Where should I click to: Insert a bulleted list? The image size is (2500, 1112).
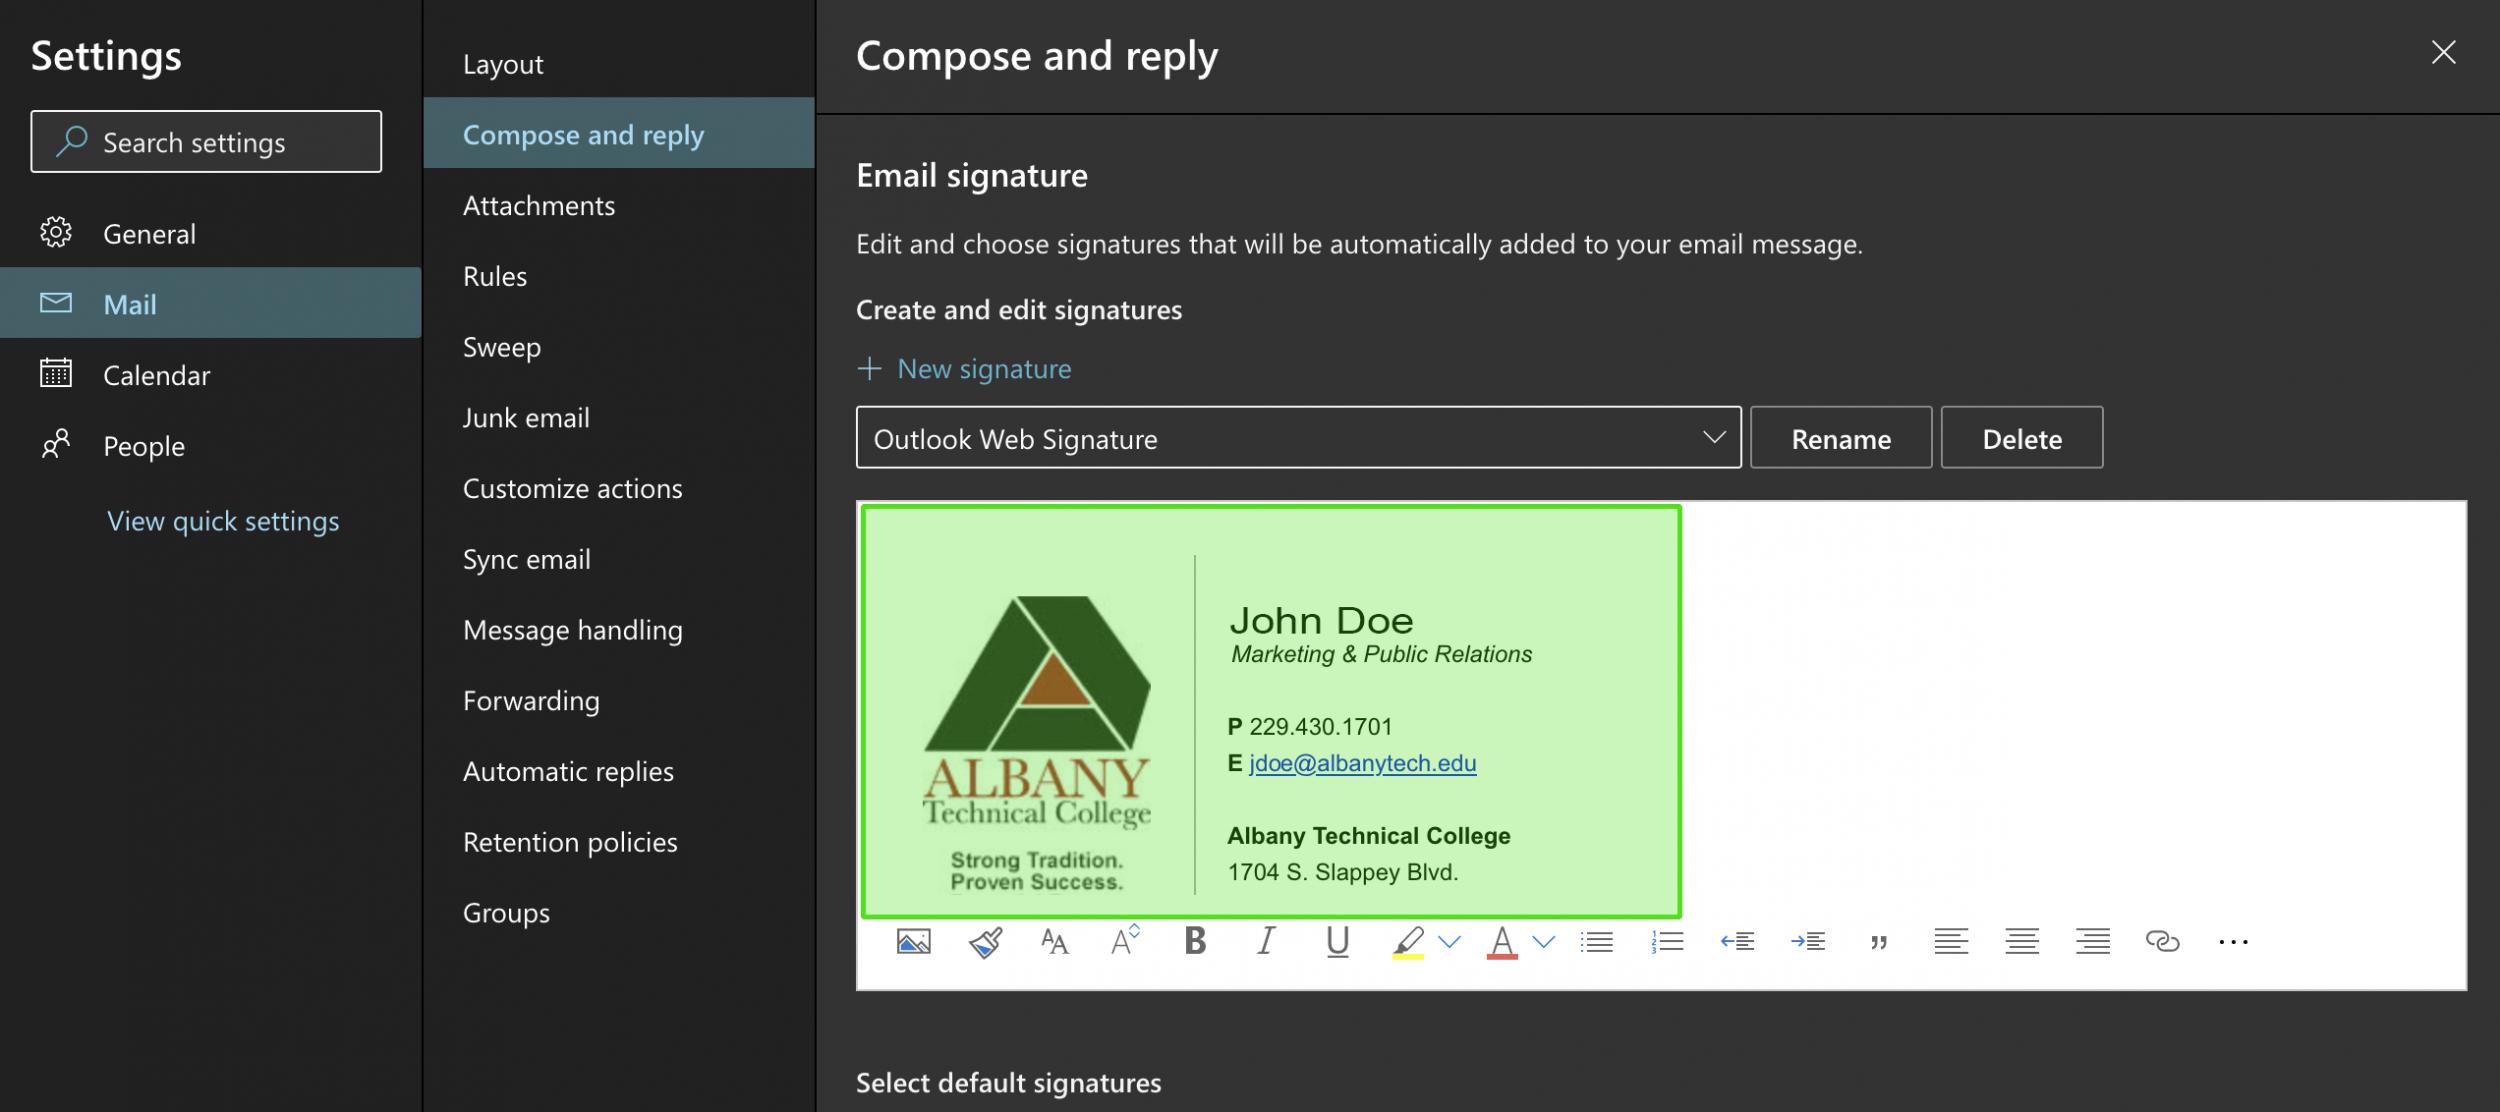[x=1596, y=941]
